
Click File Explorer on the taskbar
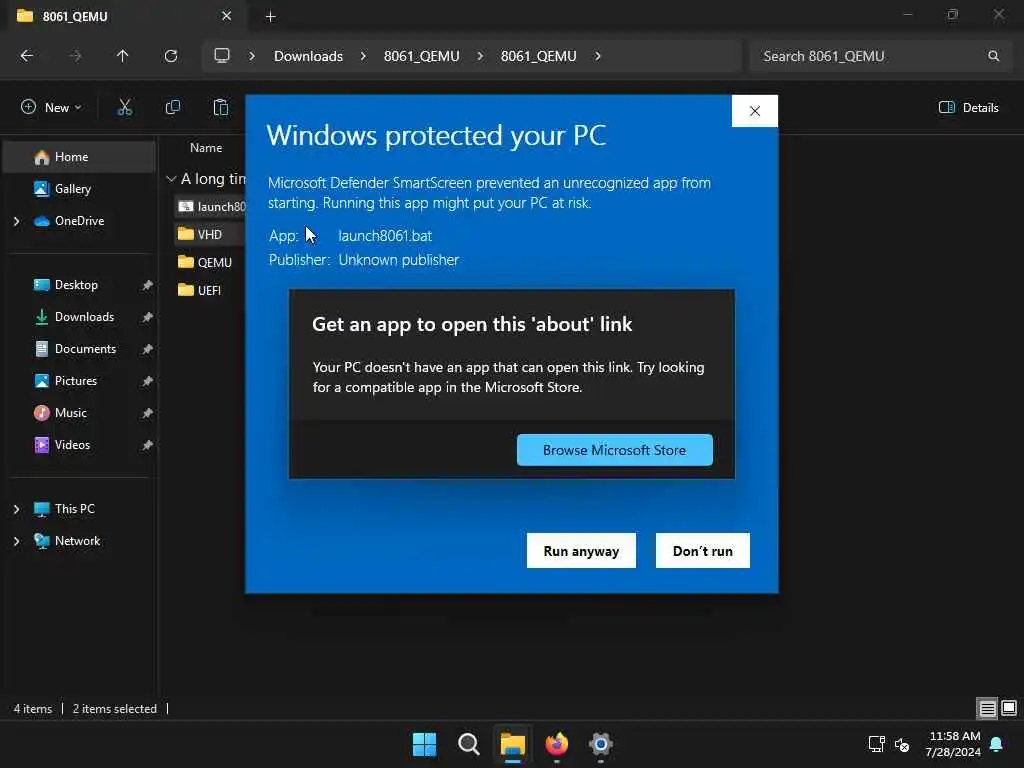(513, 744)
